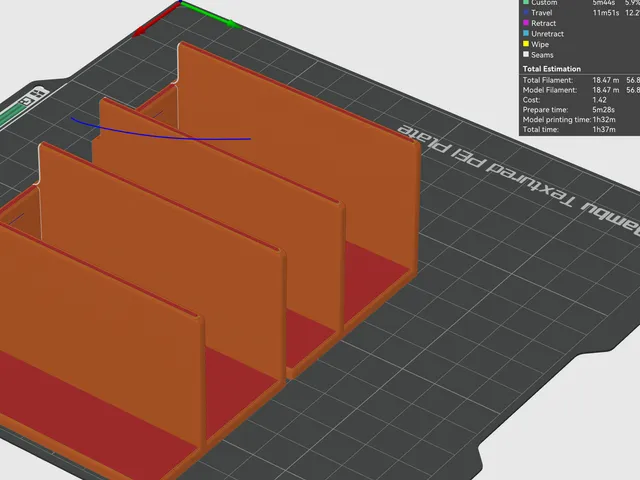
Task: Click the Cost value 1.42
Action: (x=599, y=100)
